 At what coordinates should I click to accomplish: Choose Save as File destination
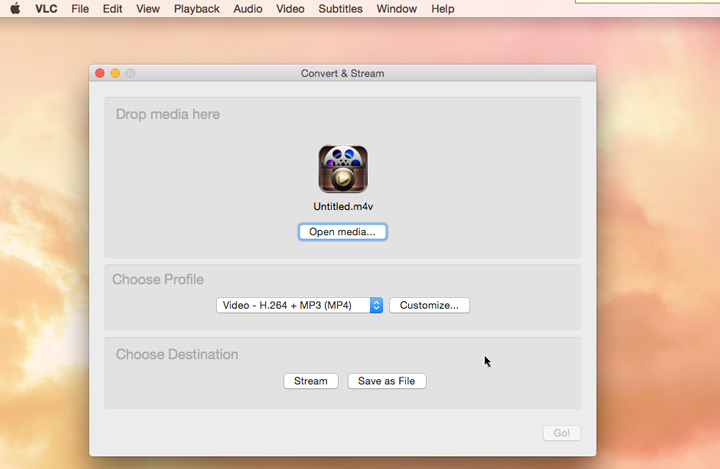click(x=387, y=381)
